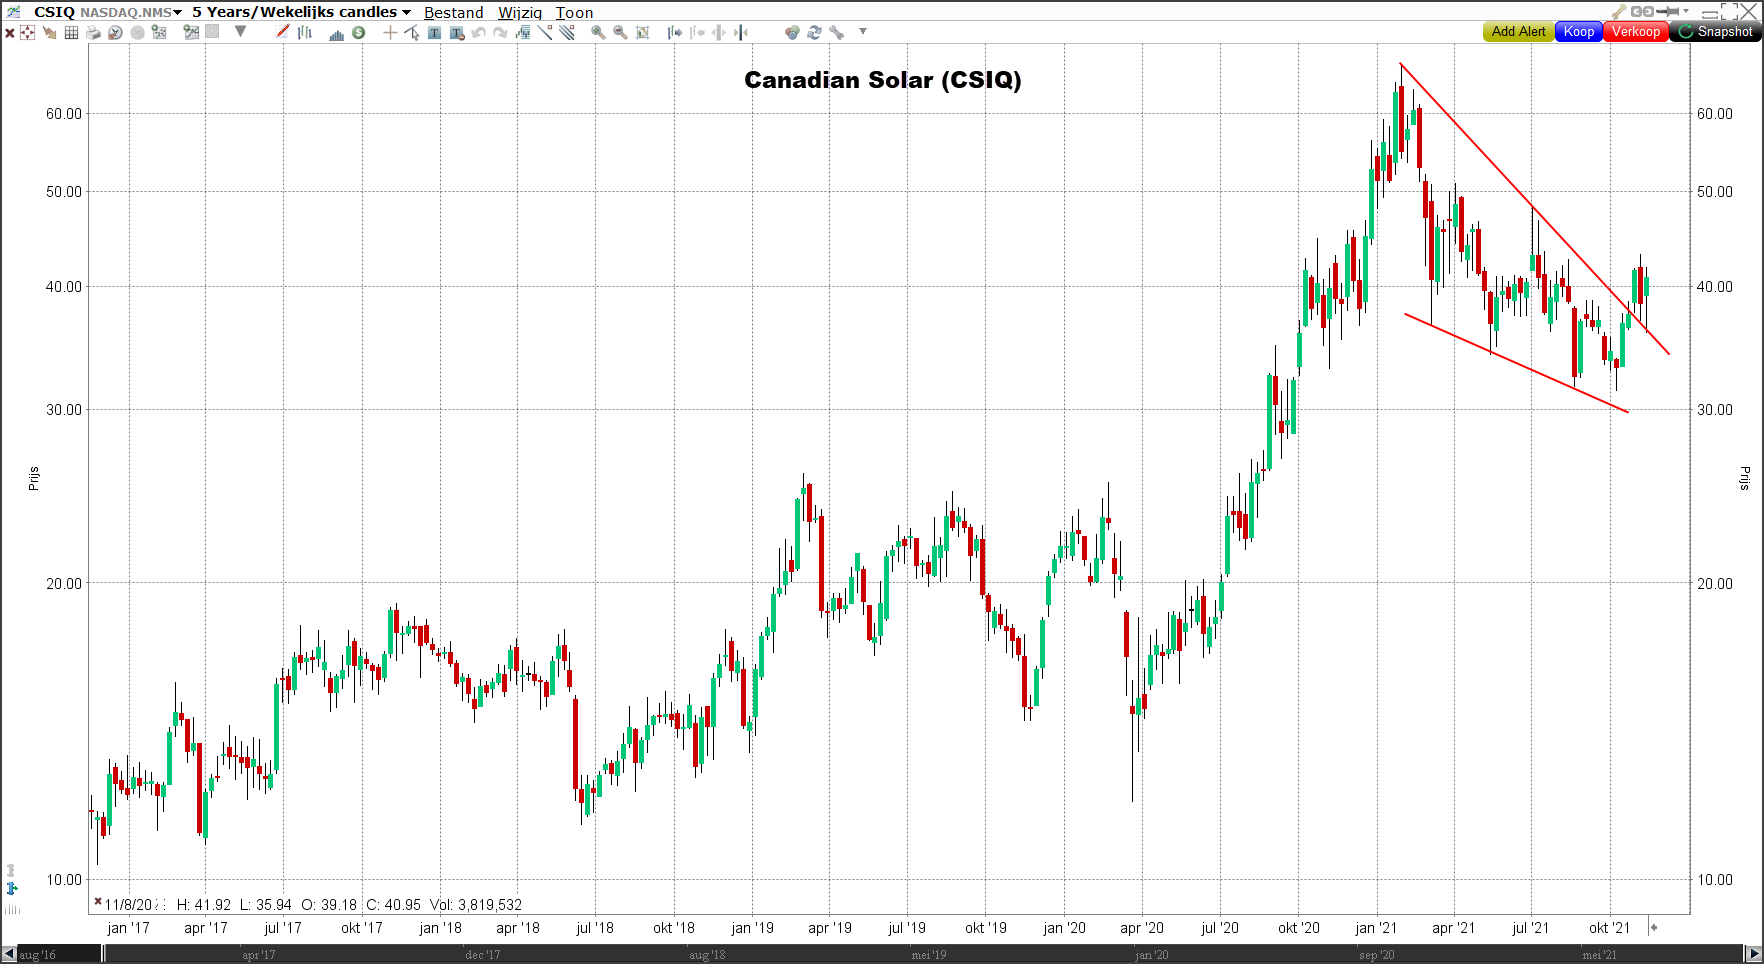Click the jan '21 date axis label
Screen dimensions: 1764x964
[x=1376, y=928]
